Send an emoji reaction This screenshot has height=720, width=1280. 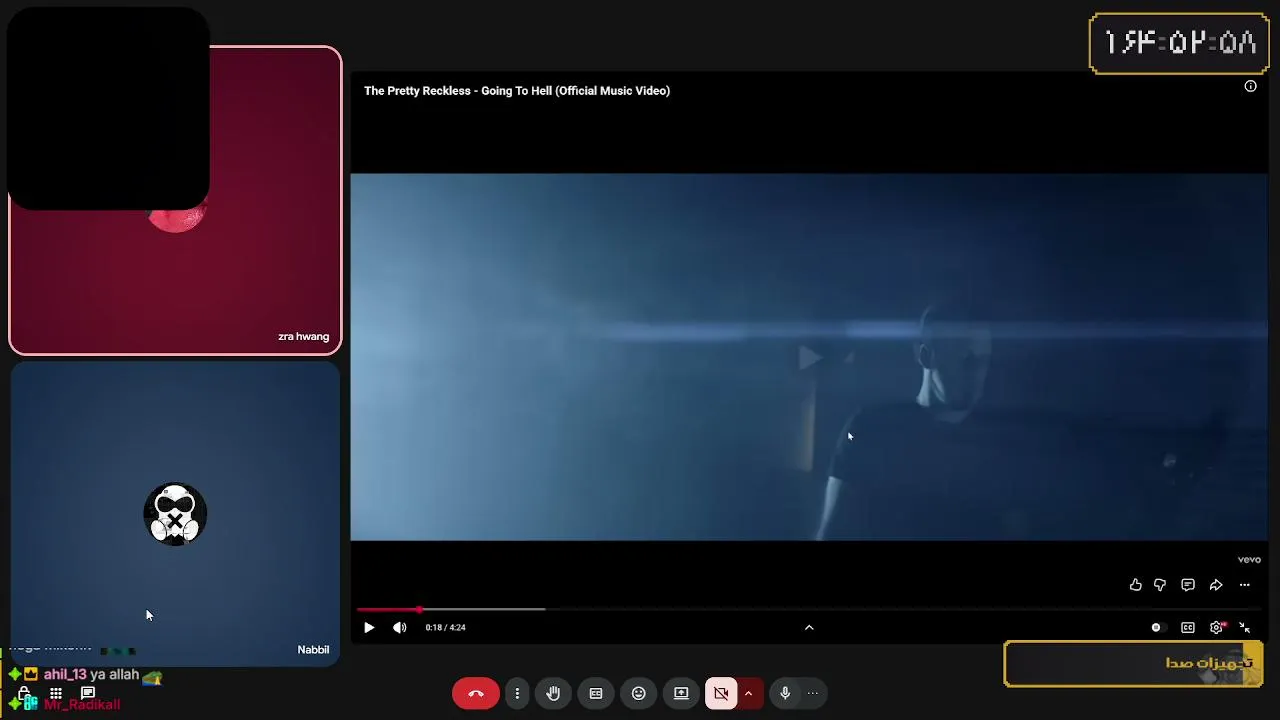point(639,694)
